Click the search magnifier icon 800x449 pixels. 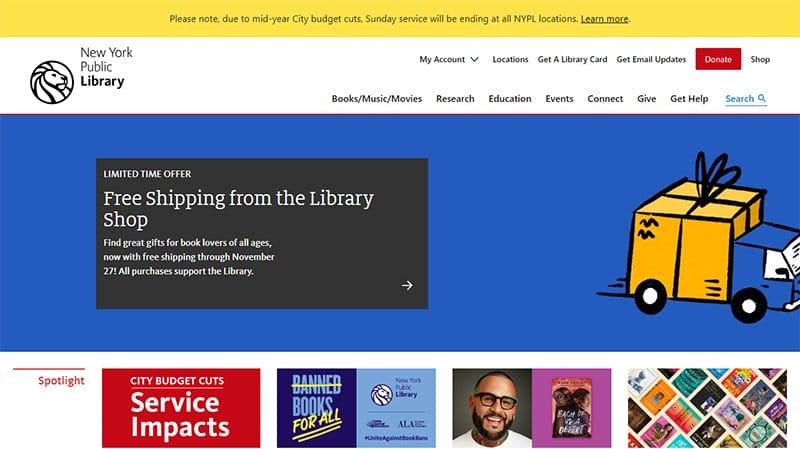pos(762,98)
